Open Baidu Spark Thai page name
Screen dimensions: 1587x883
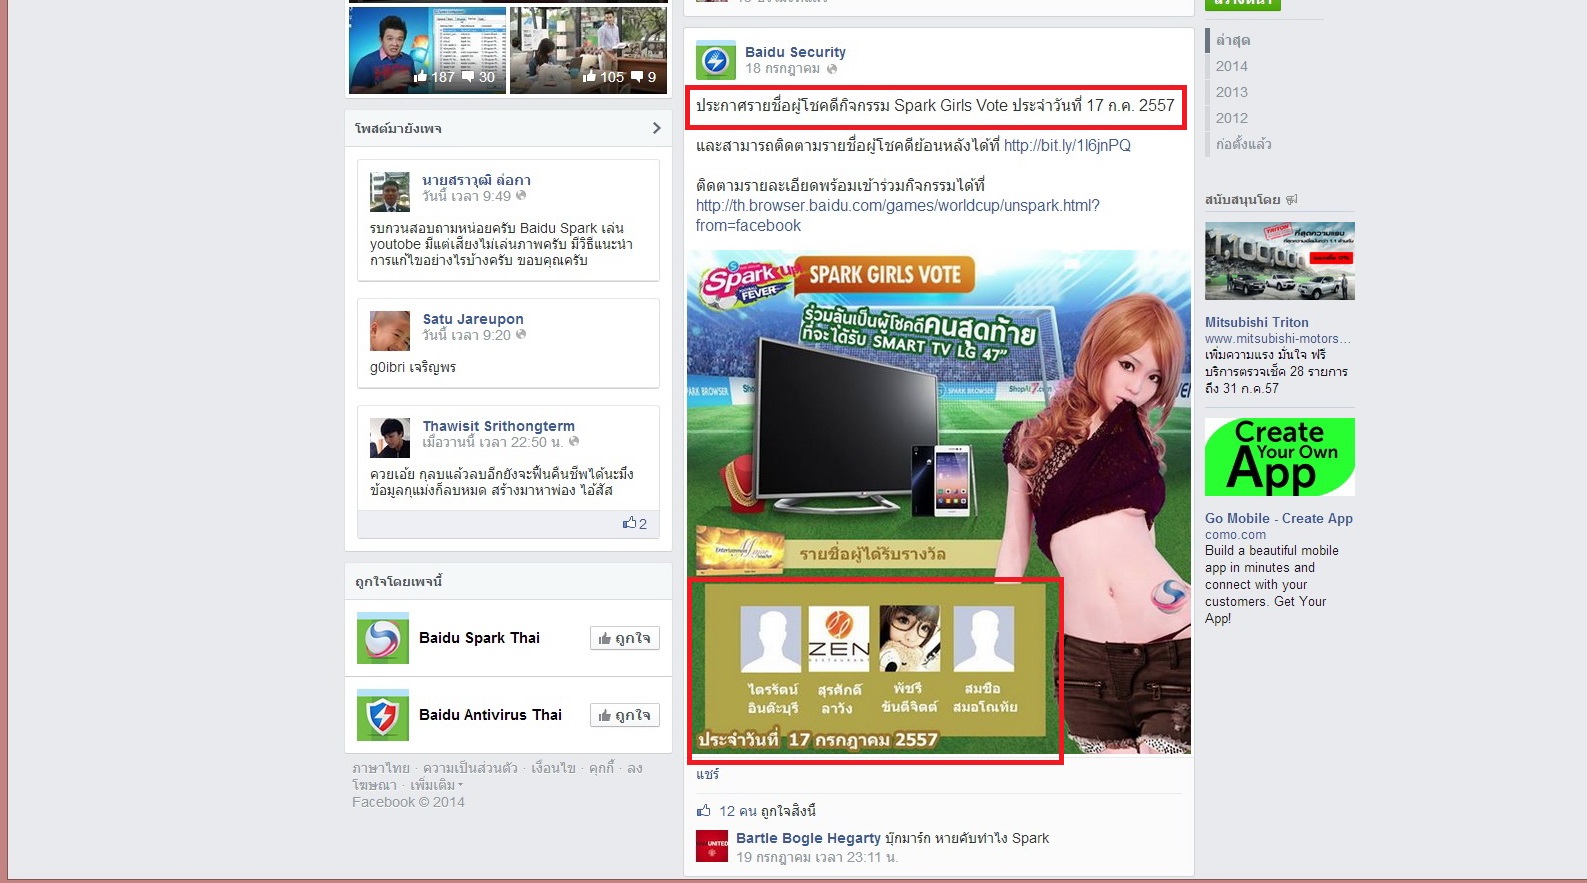point(479,638)
